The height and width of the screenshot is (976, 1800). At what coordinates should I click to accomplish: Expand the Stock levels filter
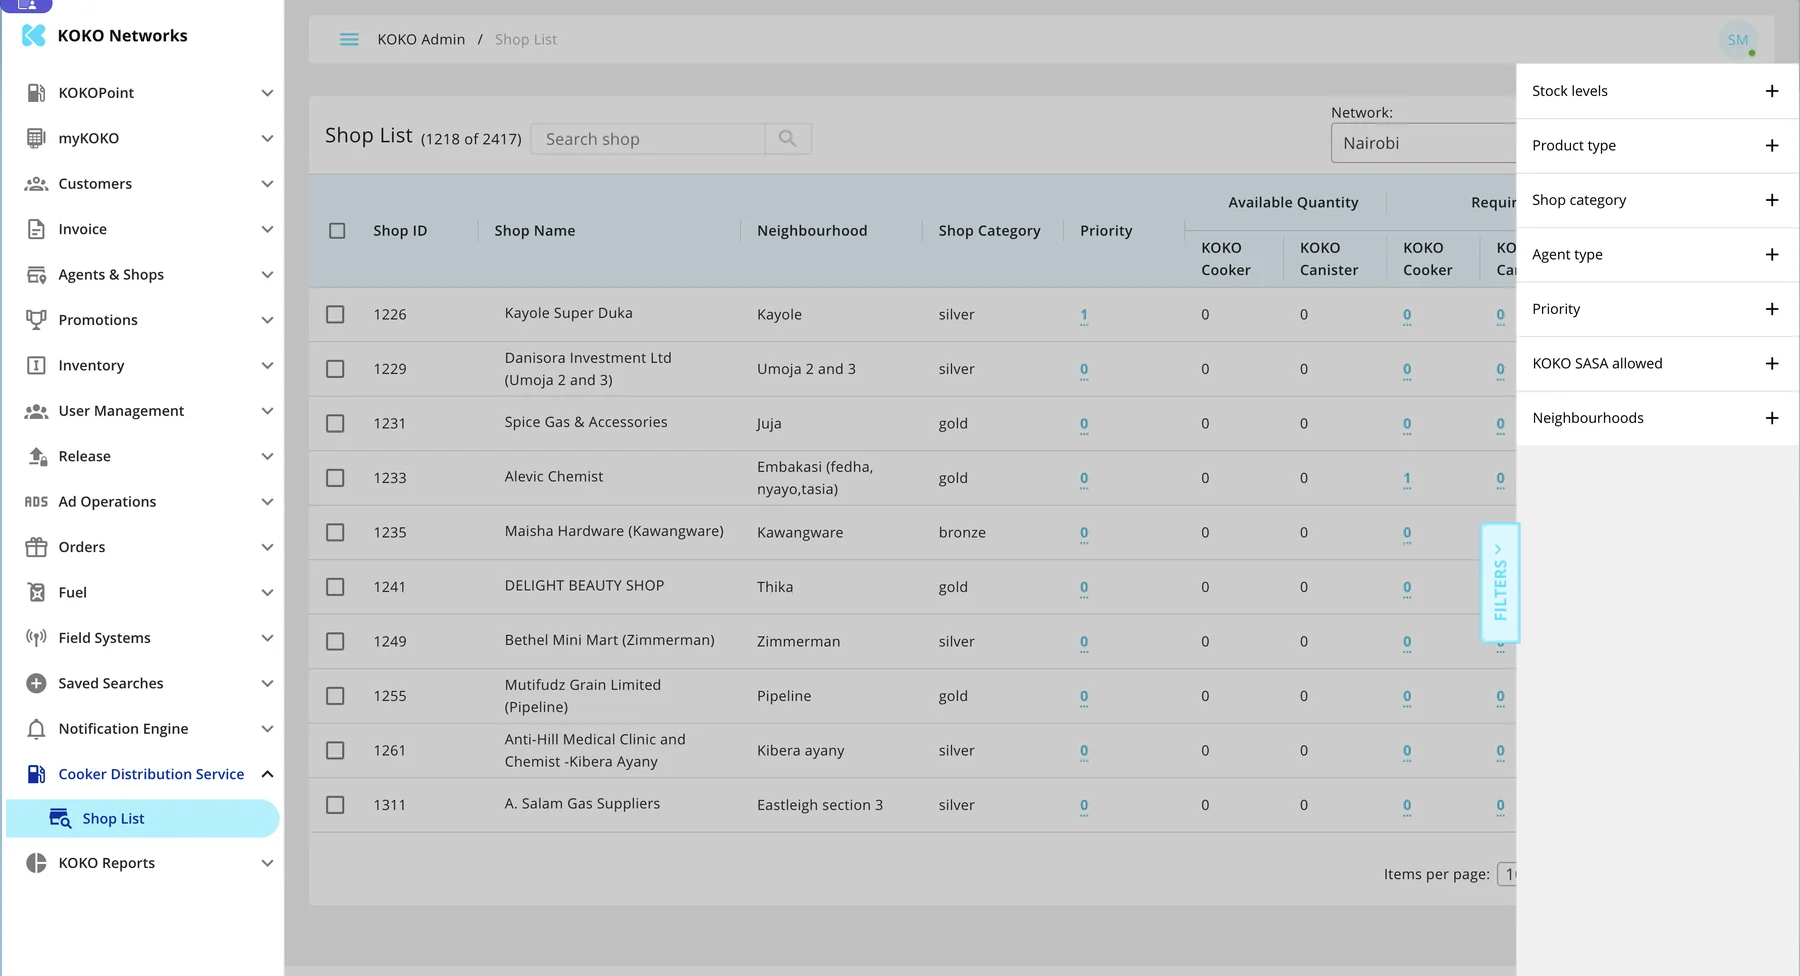(1657, 91)
